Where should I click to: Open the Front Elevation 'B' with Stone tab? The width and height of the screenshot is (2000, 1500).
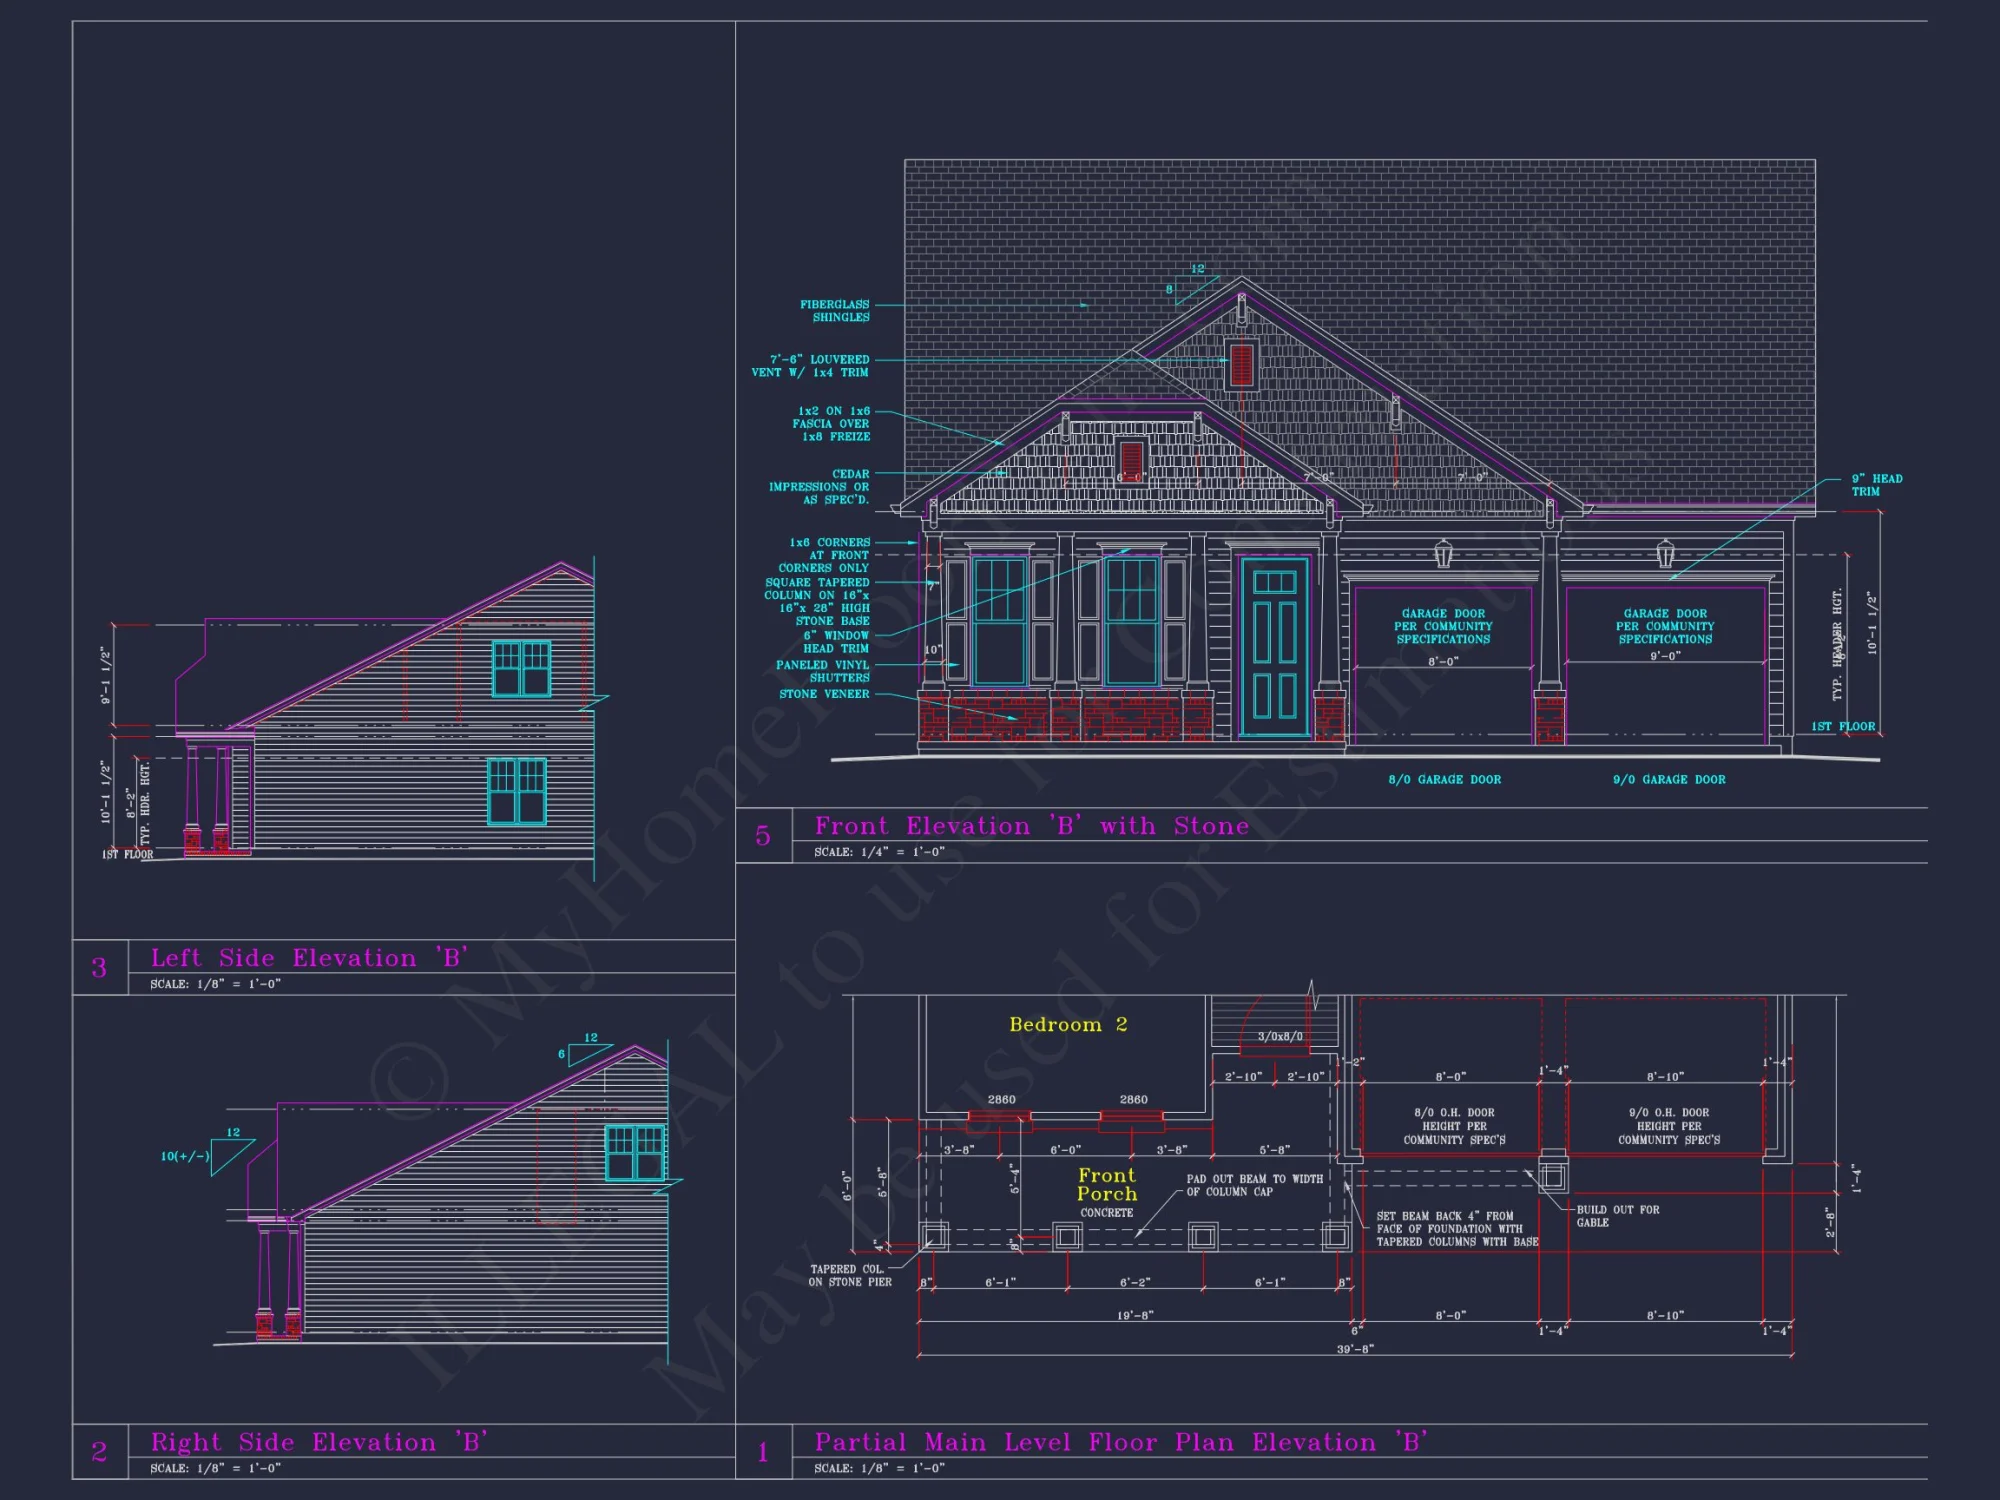tap(1031, 826)
